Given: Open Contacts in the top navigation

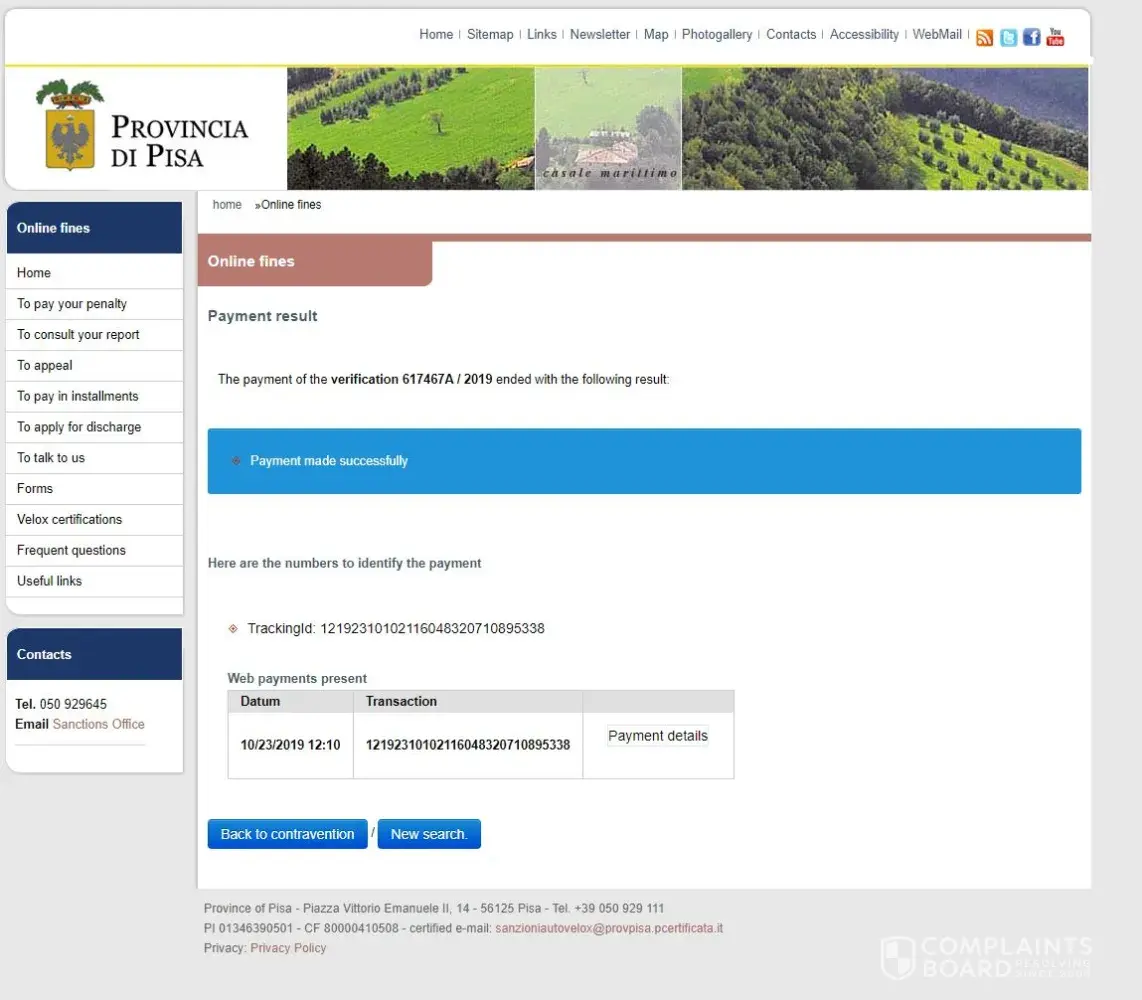Looking at the screenshot, I should click(790, 34).
